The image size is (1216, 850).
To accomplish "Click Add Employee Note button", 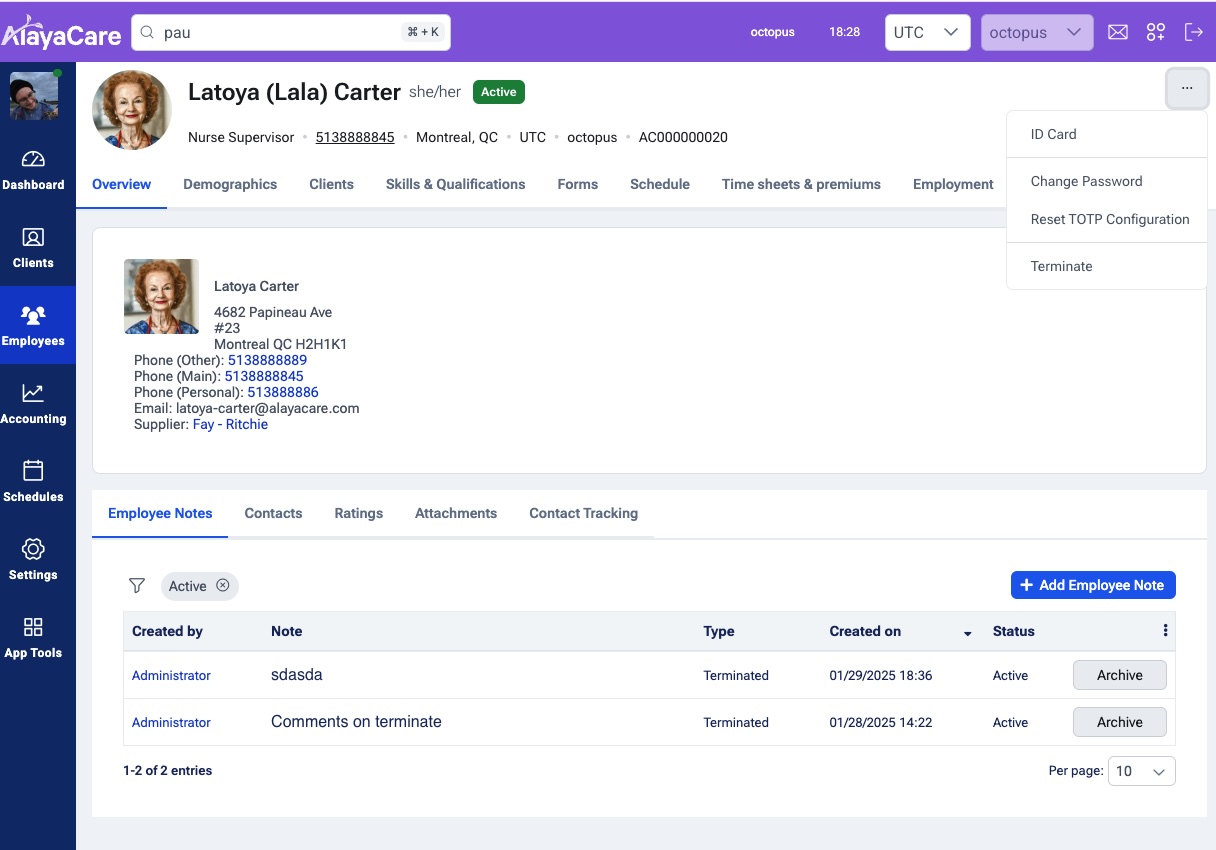I will click(x=1093, y=585).
